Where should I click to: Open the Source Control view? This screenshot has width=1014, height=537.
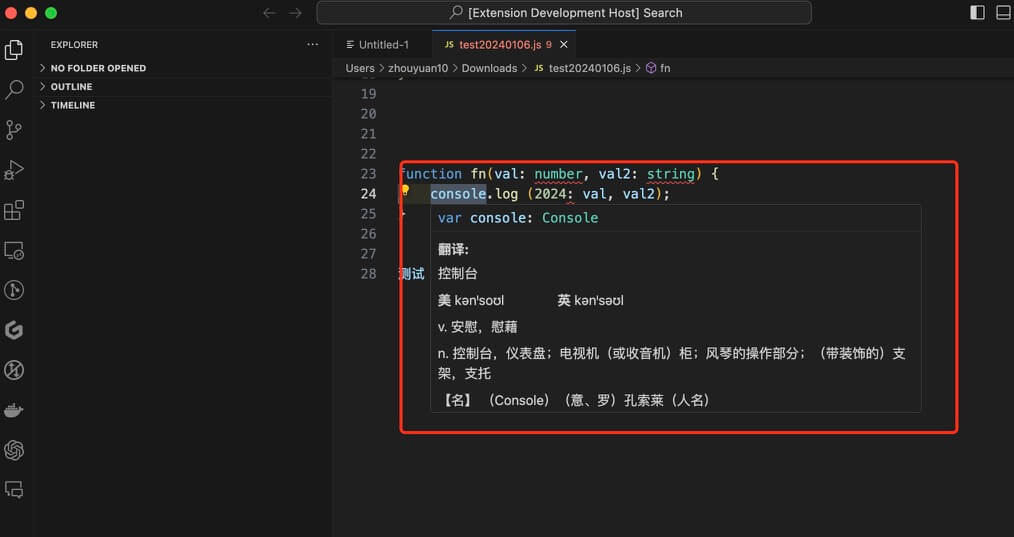(14, 130)
